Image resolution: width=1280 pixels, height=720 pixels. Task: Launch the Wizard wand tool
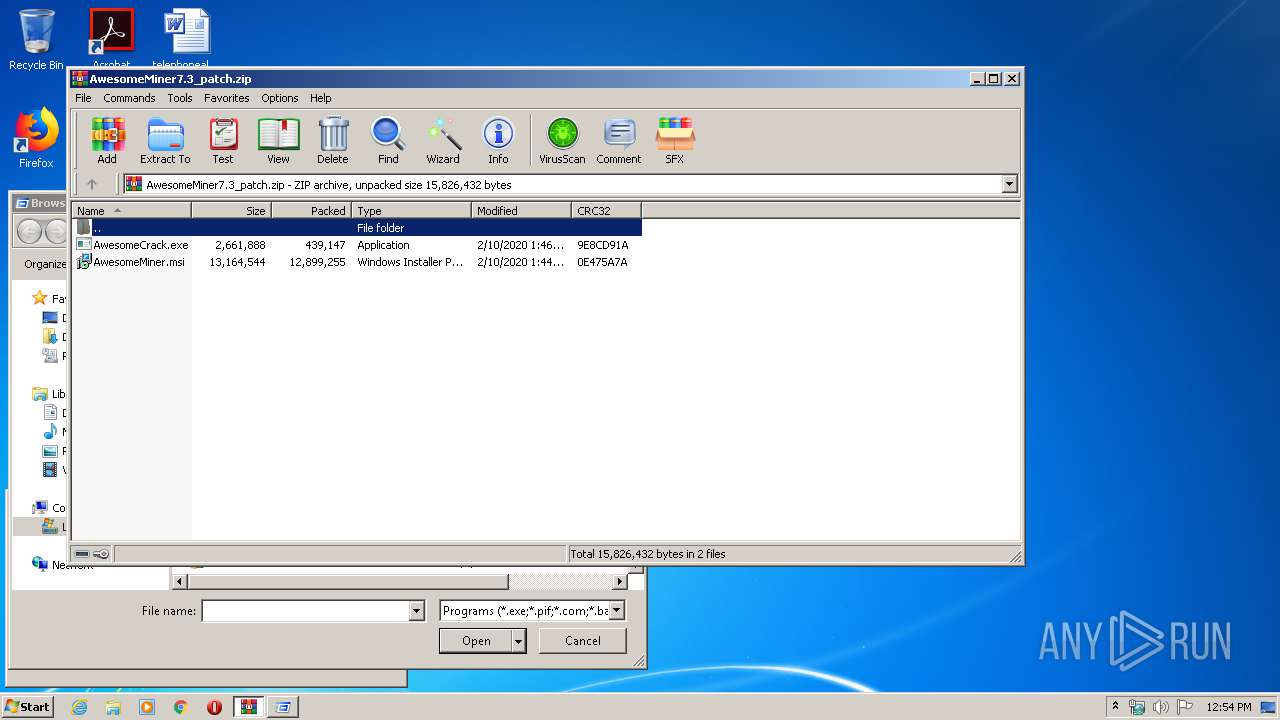[x=443, y=140]
